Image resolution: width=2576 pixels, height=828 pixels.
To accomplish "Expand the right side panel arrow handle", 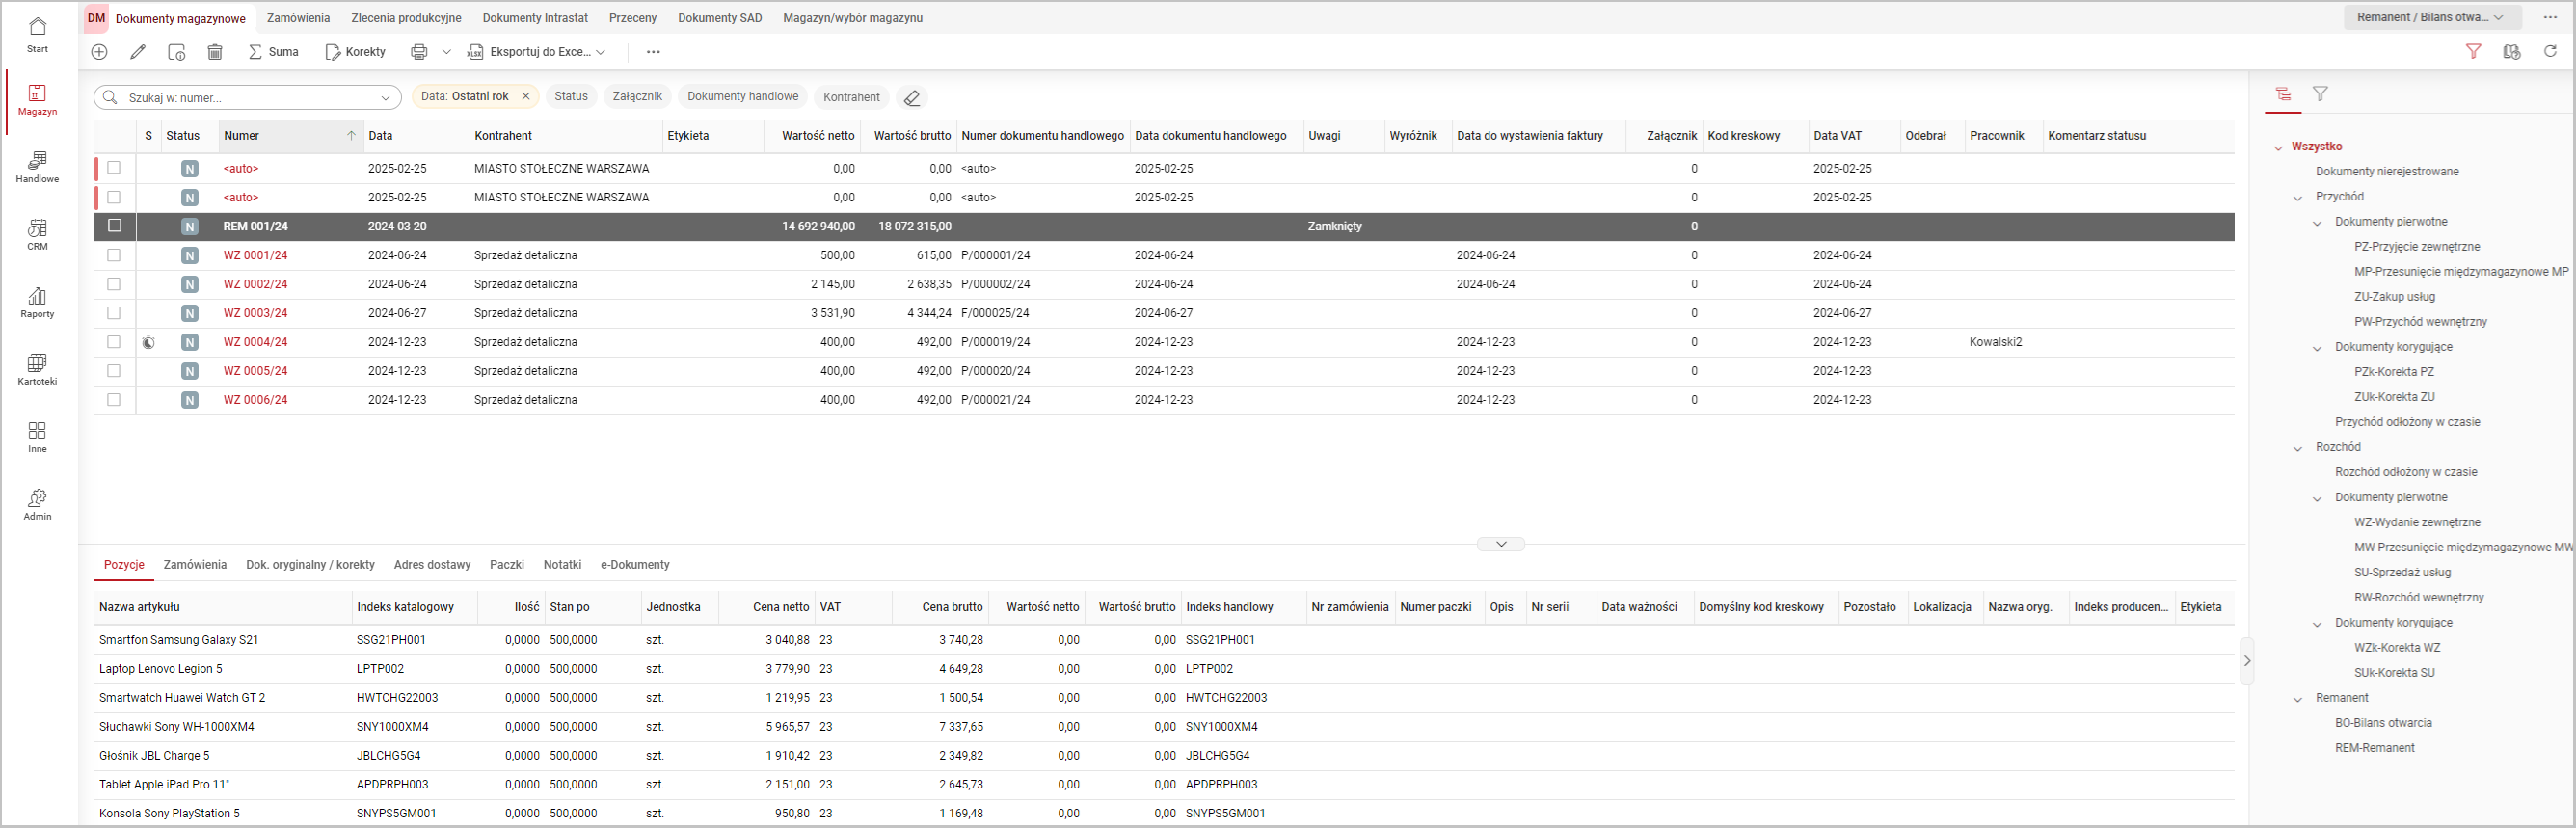I will tap(2247, 661).
